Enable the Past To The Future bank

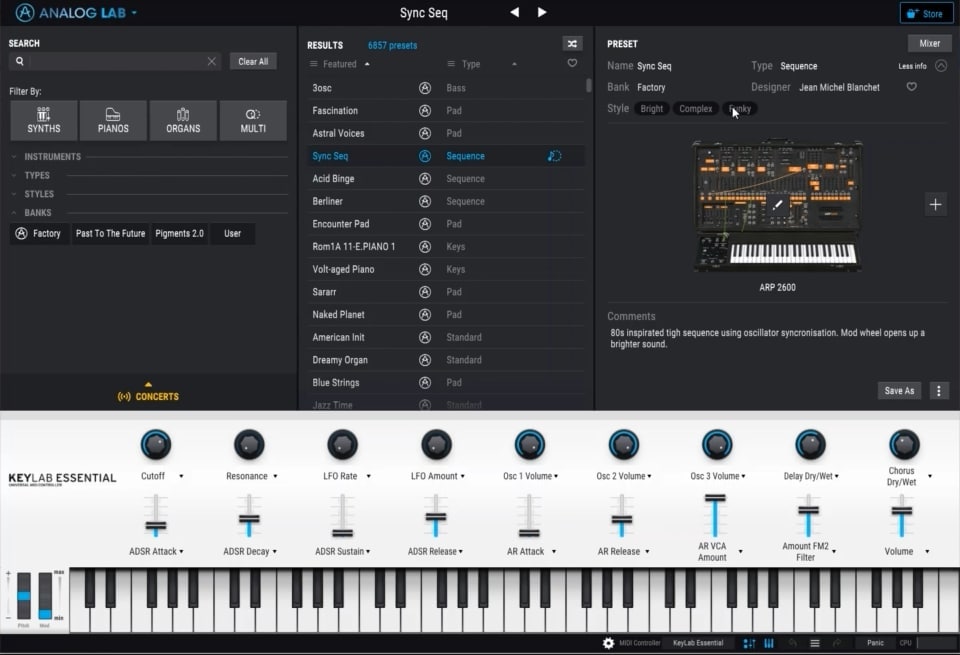[111, 234]
